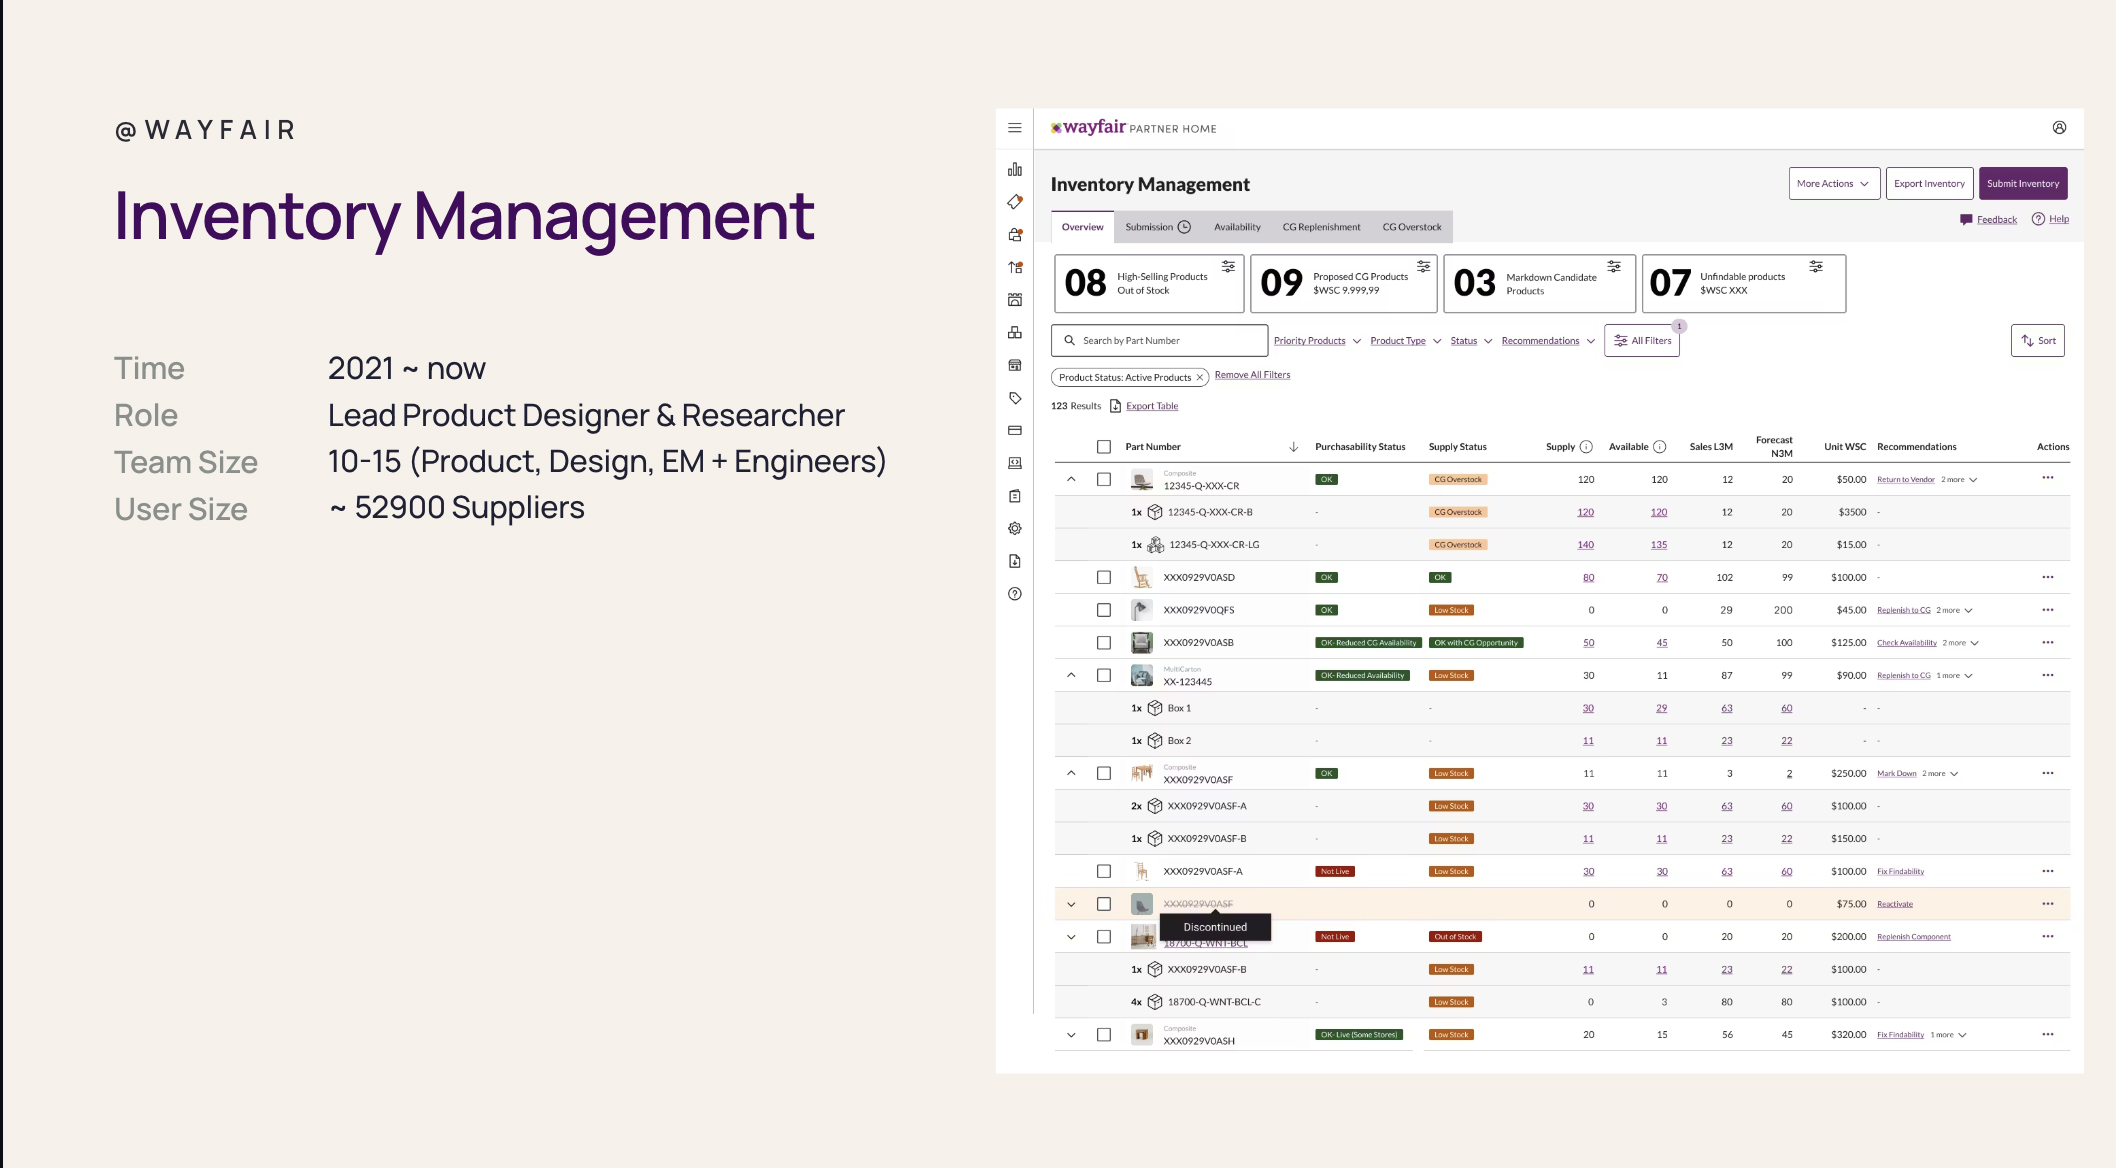Check the XXX0929V0ASH row checkbox
Viewport: 2116px width, 1168px height.
point(1104,1035)
